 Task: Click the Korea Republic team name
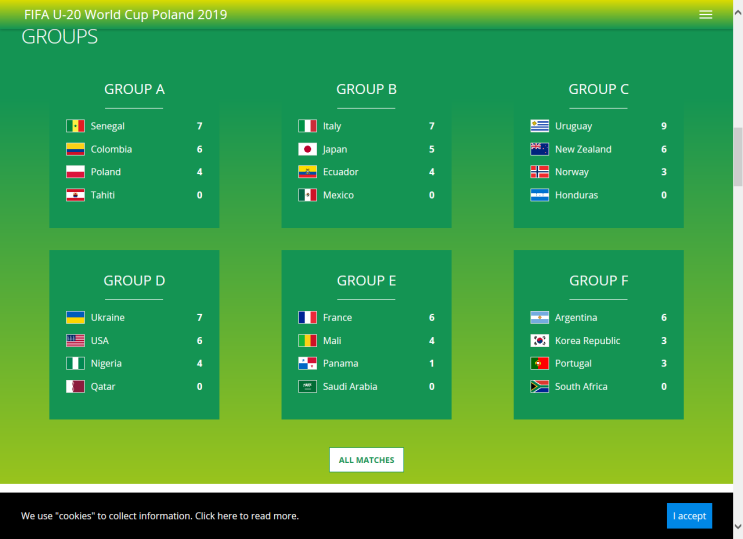[x=588, y=341]
